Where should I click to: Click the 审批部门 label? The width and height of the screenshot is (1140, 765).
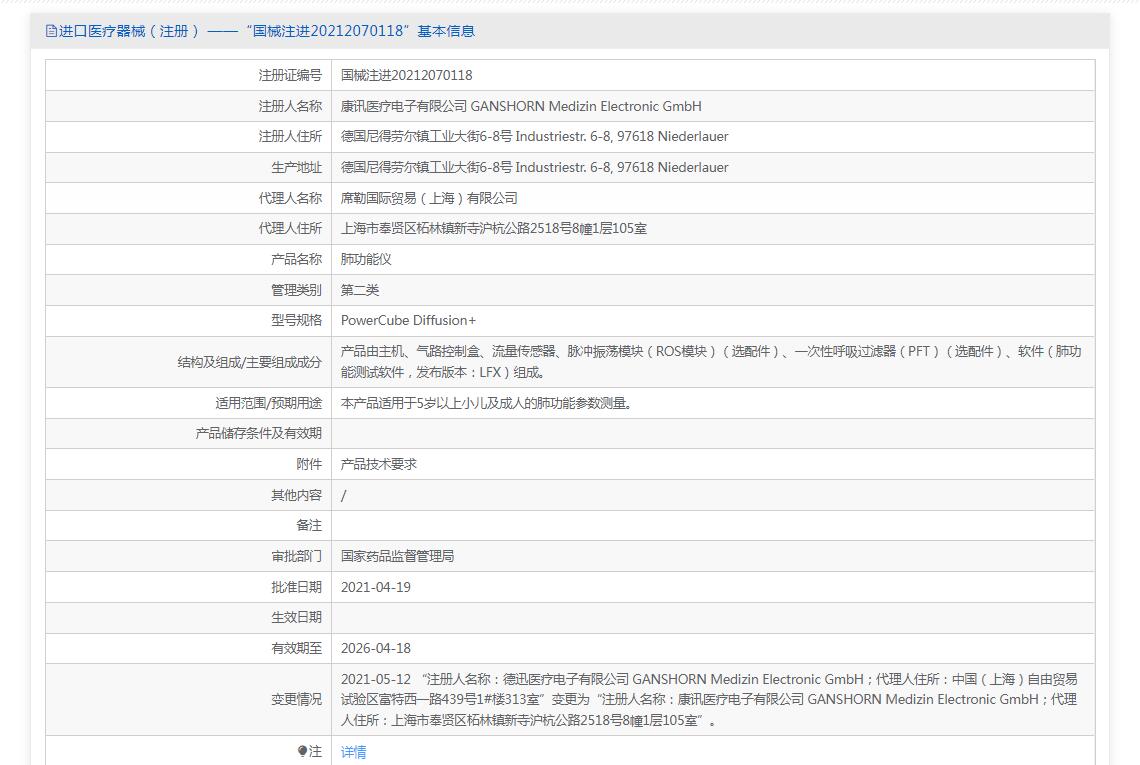(297, 556)
